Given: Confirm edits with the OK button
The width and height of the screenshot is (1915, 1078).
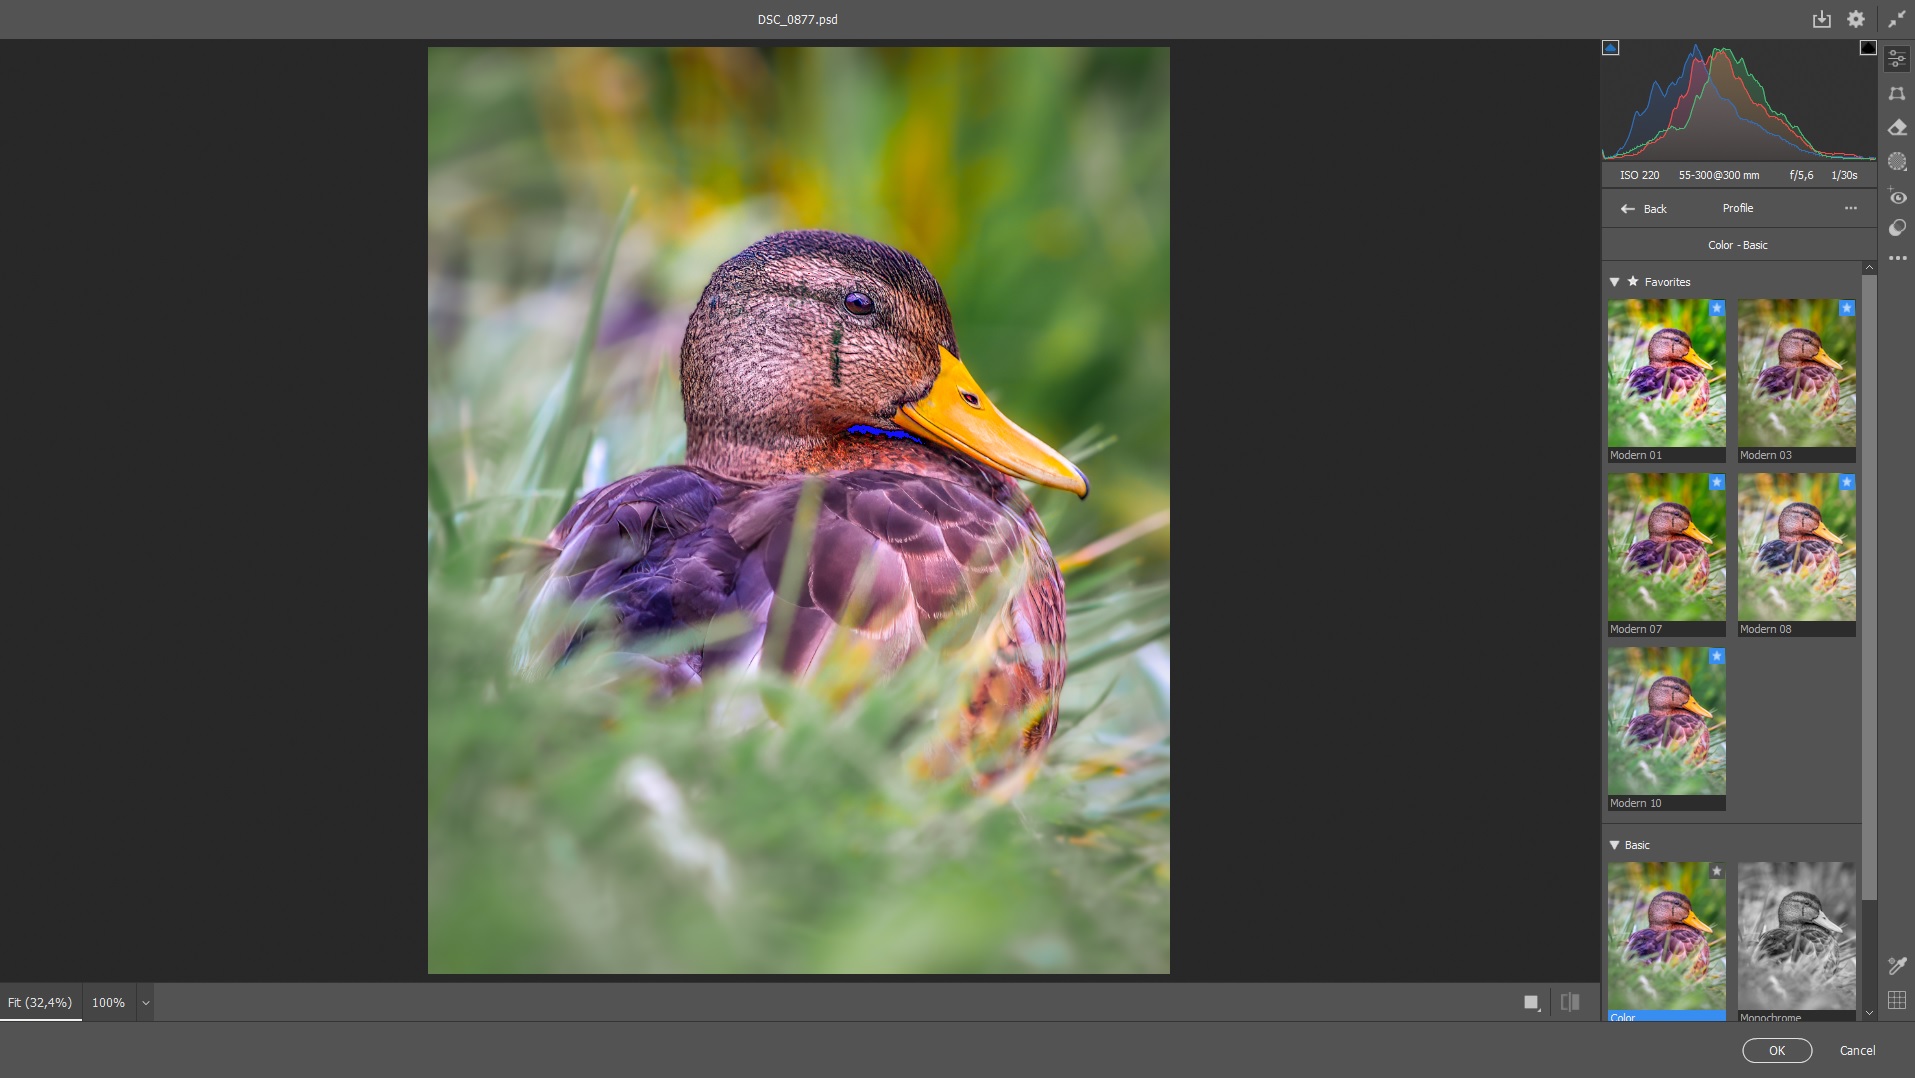Looking at the screenshot, I should 1776,1050.
